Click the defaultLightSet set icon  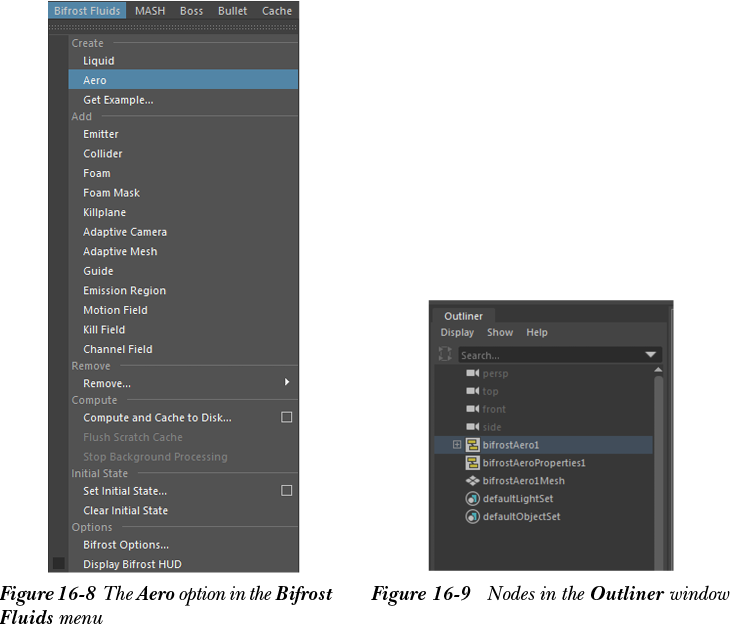pos(473,499)
